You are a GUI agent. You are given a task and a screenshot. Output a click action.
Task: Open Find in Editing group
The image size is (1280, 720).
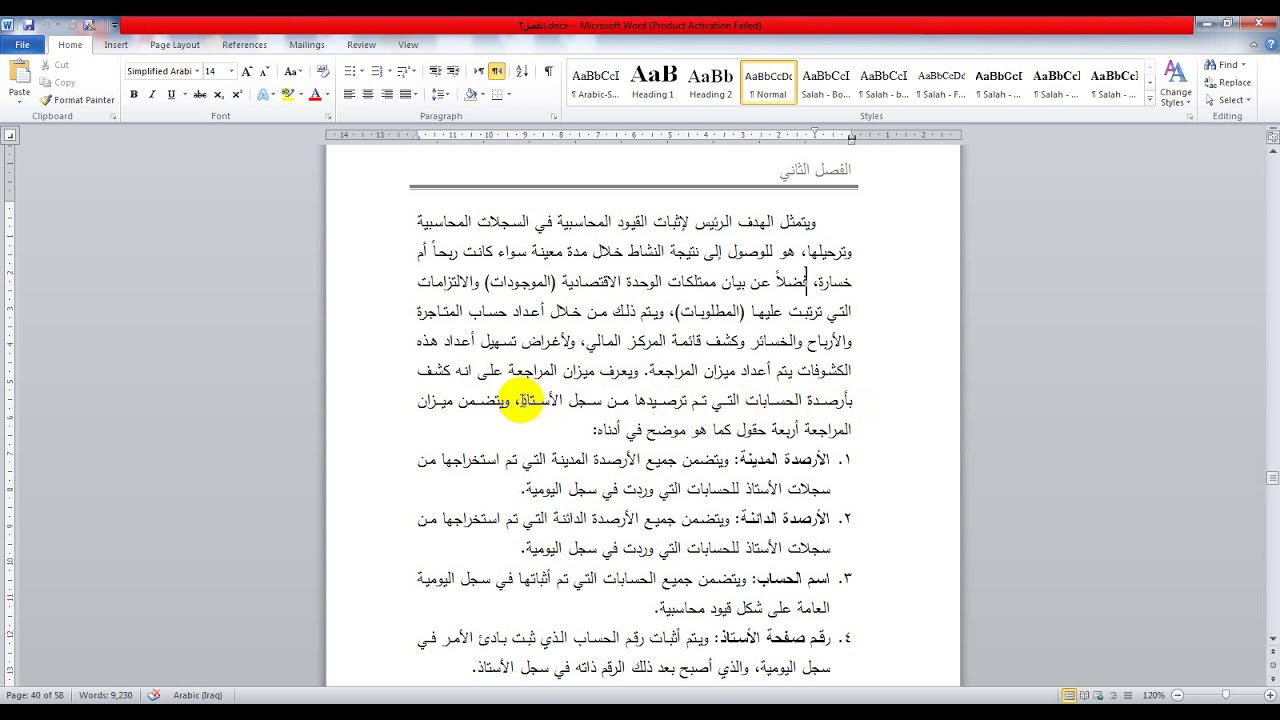[1226, 65]
